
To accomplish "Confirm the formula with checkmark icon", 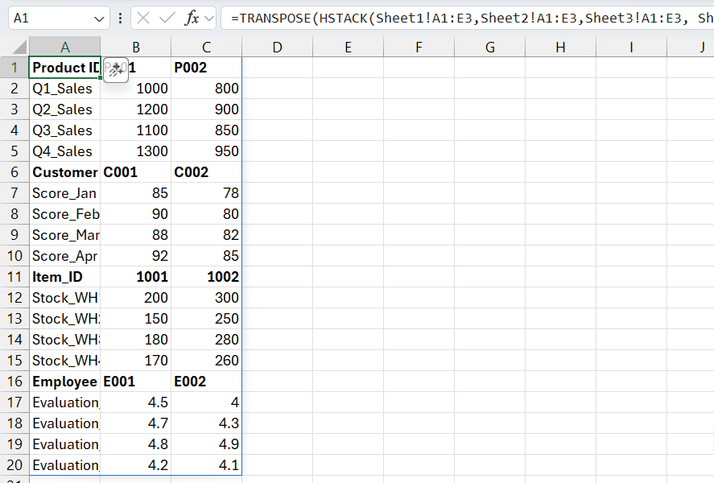I will tap(167, 18).
